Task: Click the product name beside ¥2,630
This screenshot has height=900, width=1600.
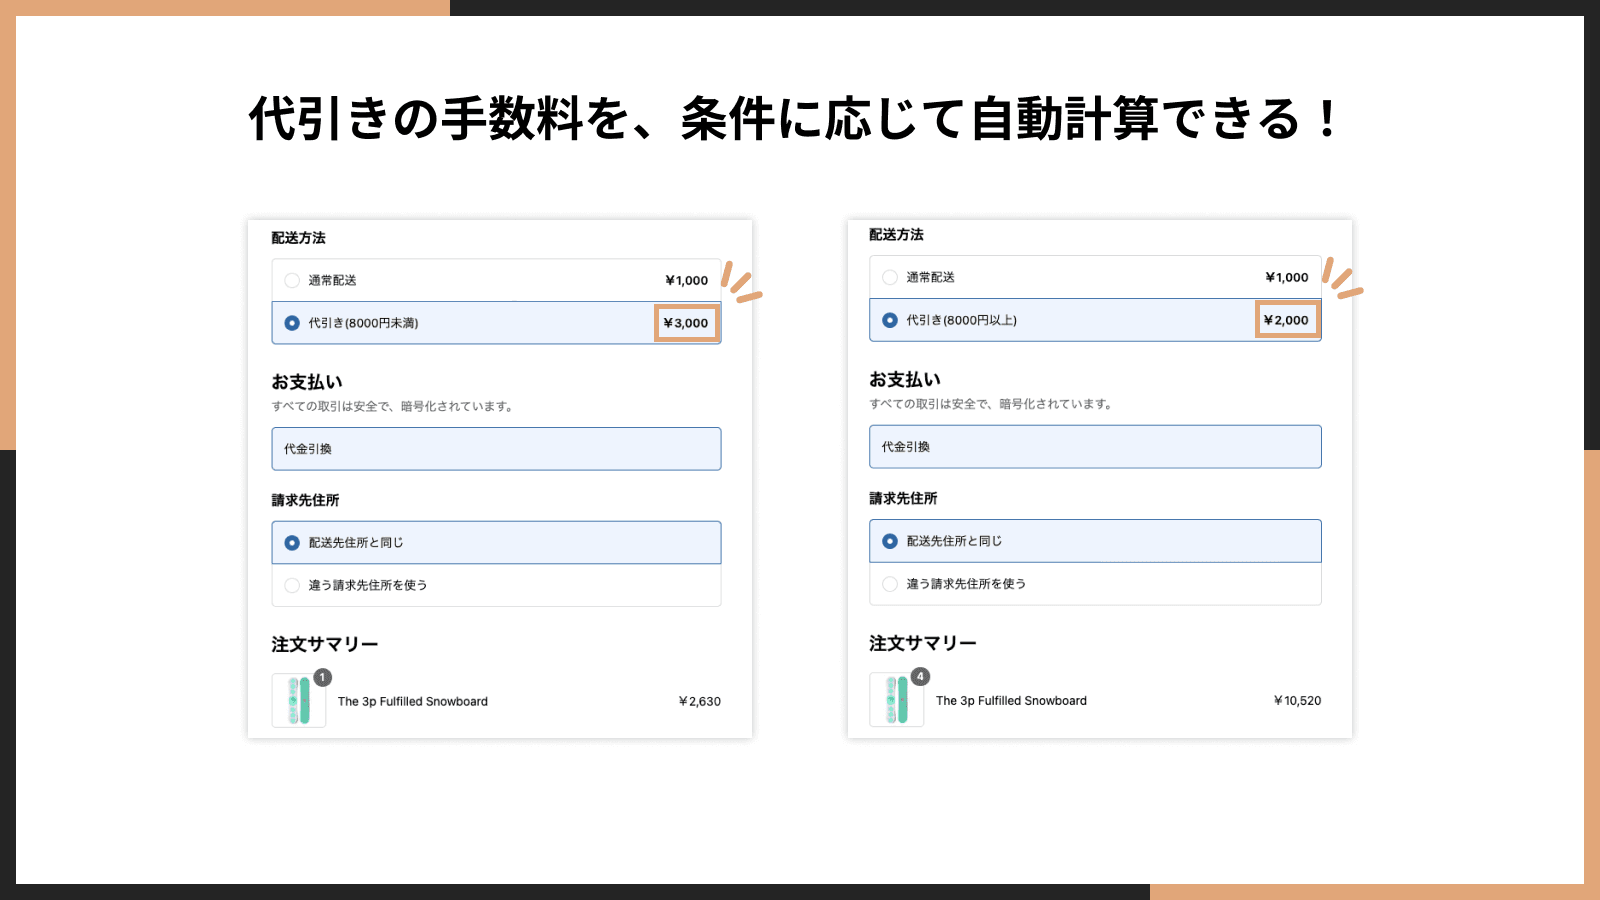Action: 412,701
